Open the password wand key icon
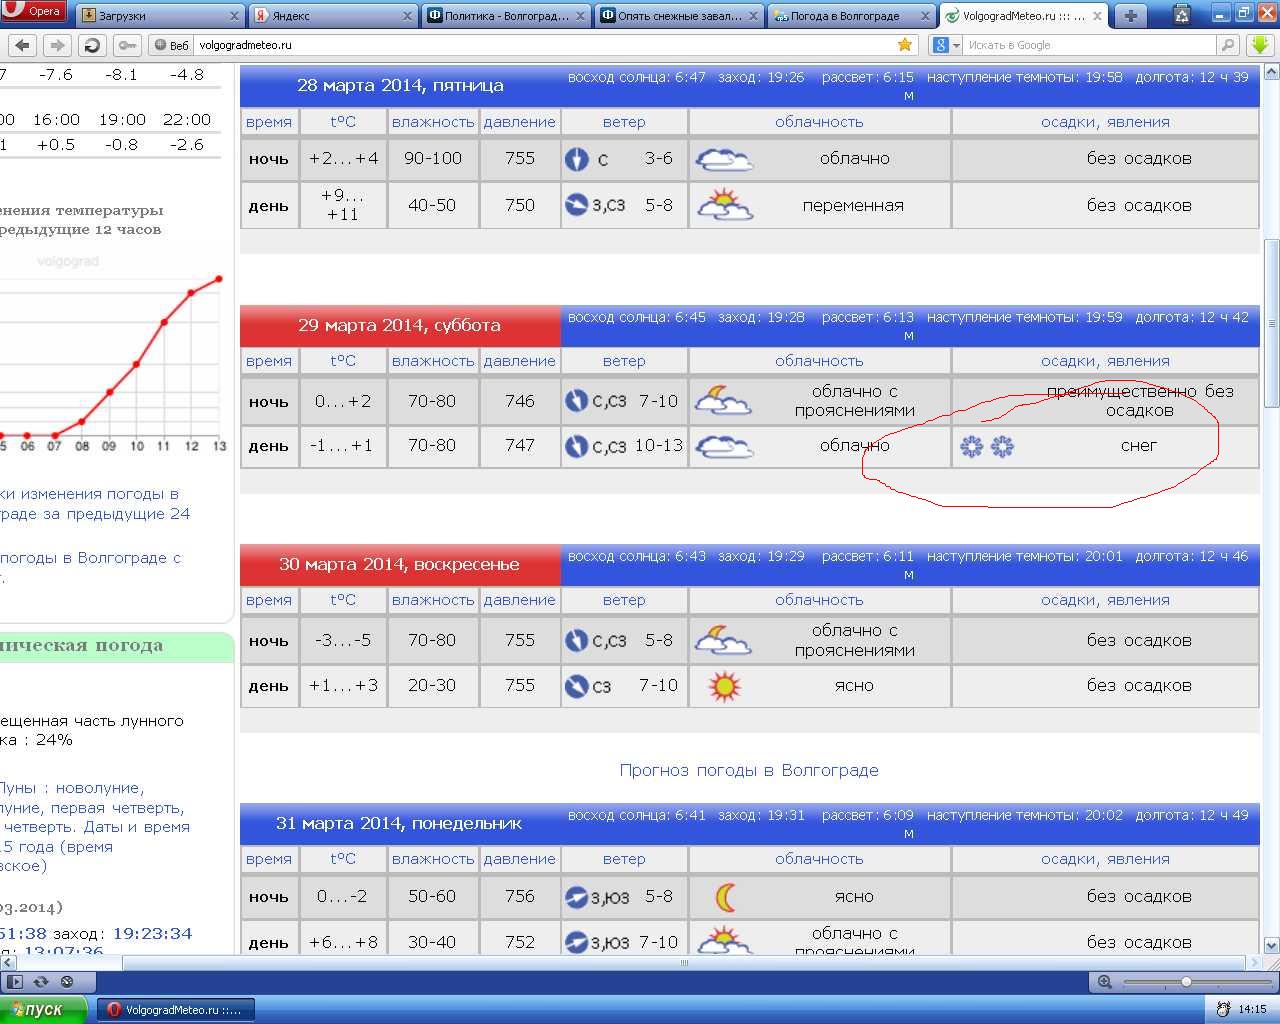Image resolution: width=1280 pixels, height=1024 pixels. [127, 45]
